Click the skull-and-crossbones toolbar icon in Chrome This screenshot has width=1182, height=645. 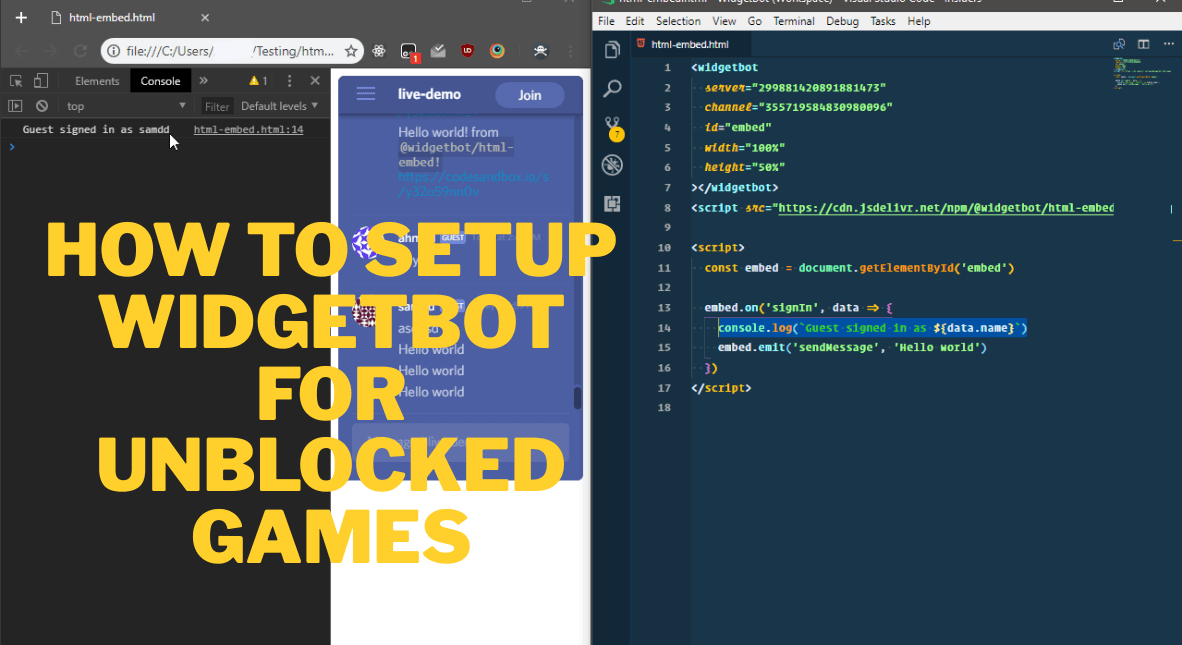coord(540,51)
